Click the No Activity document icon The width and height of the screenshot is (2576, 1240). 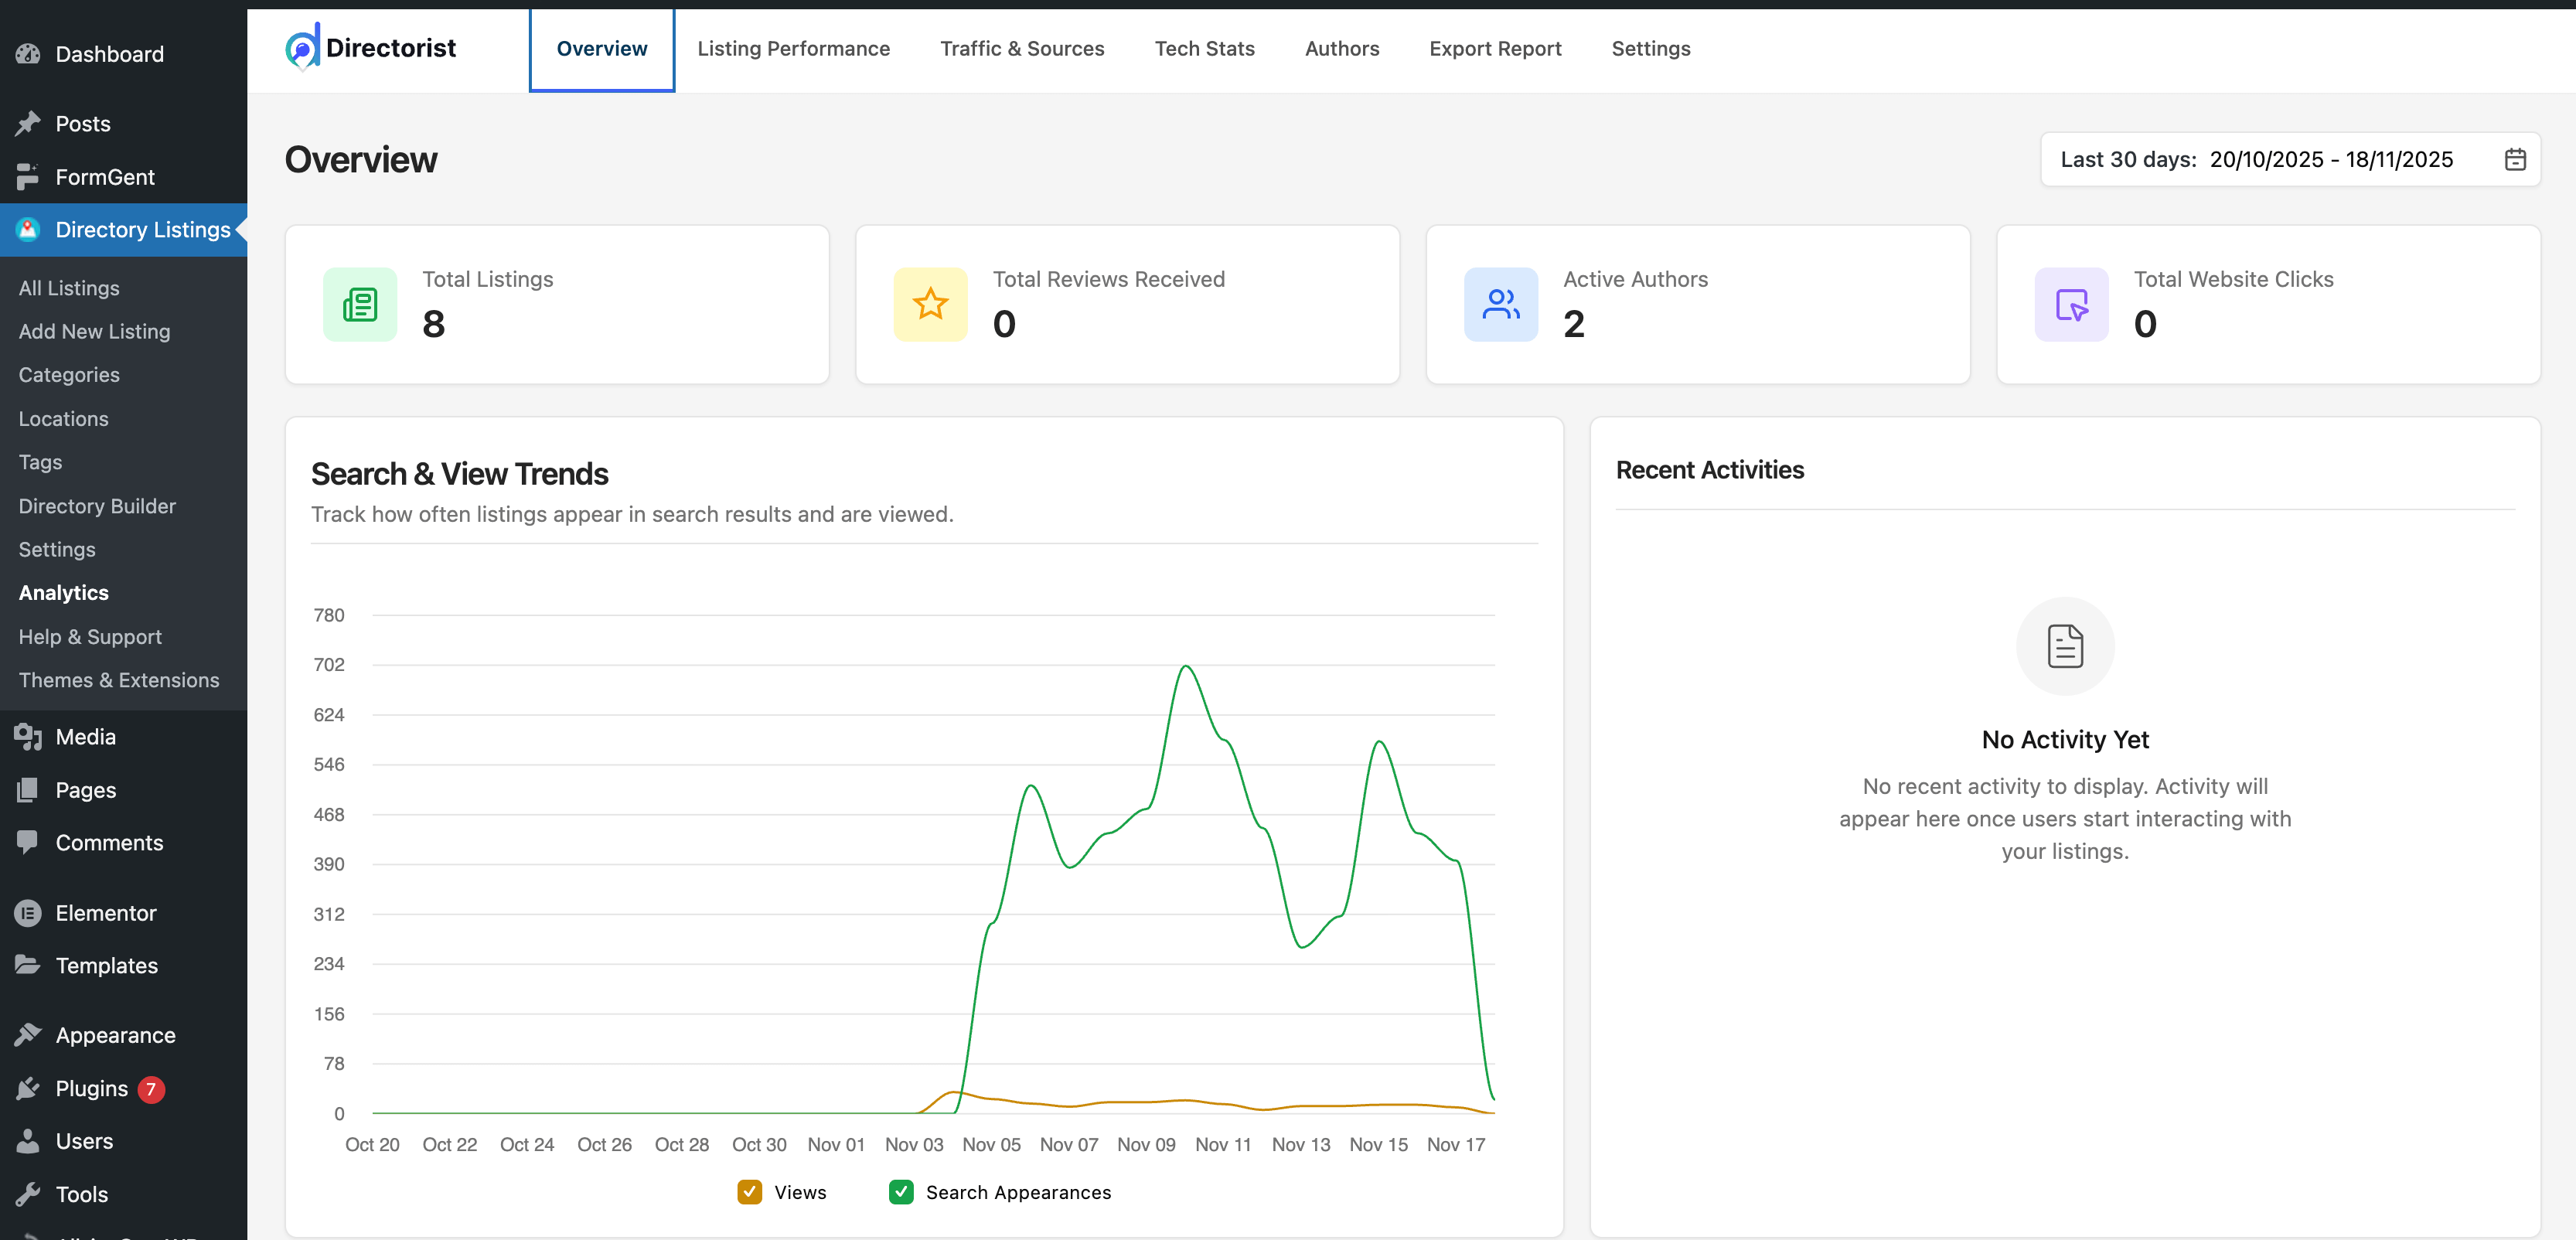coord(2064,646)
